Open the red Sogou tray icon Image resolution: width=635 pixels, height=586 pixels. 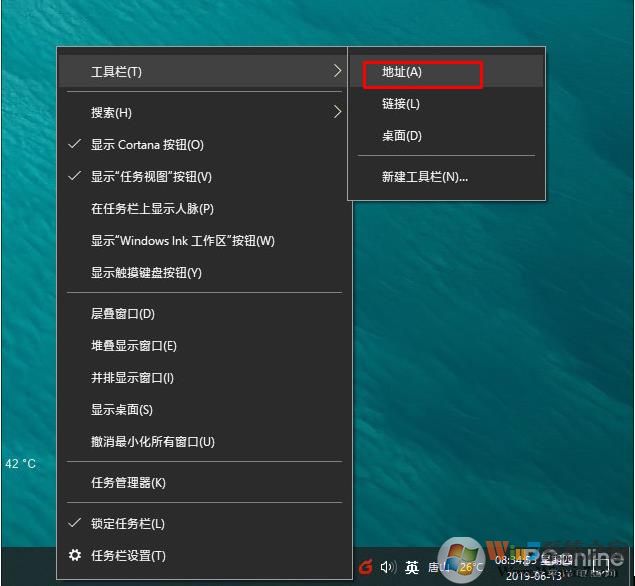pos(366,567)
